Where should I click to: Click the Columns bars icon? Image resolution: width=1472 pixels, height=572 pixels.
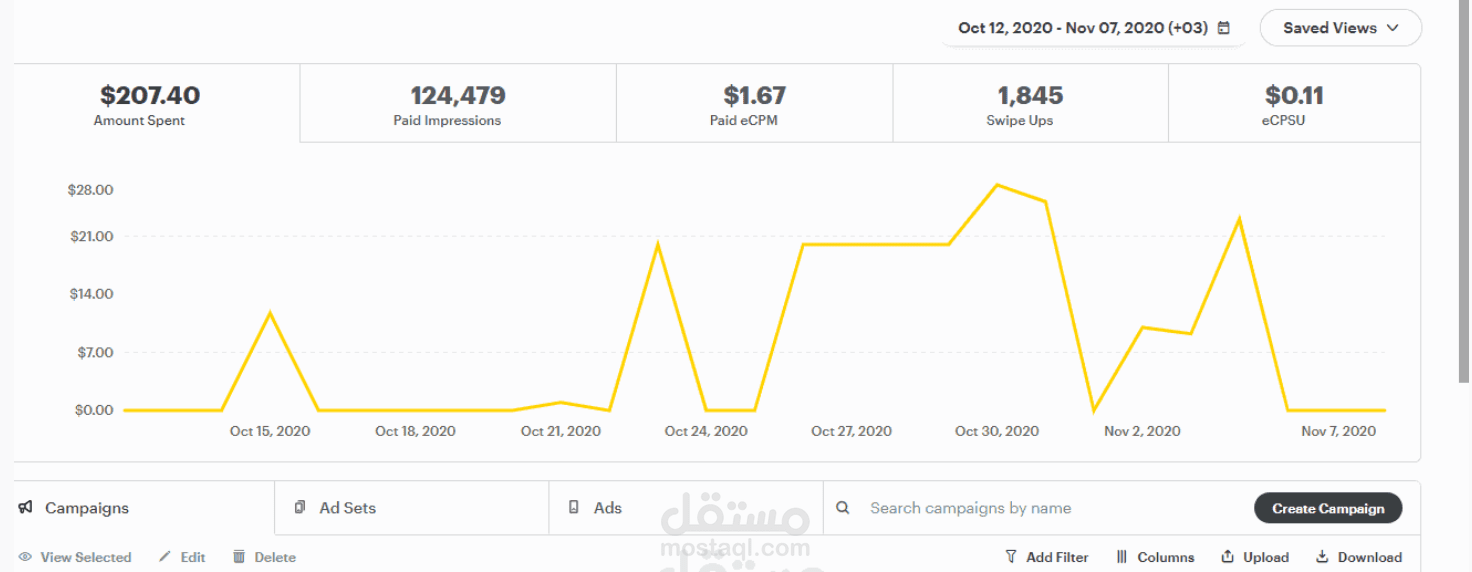coord(1122,557)
